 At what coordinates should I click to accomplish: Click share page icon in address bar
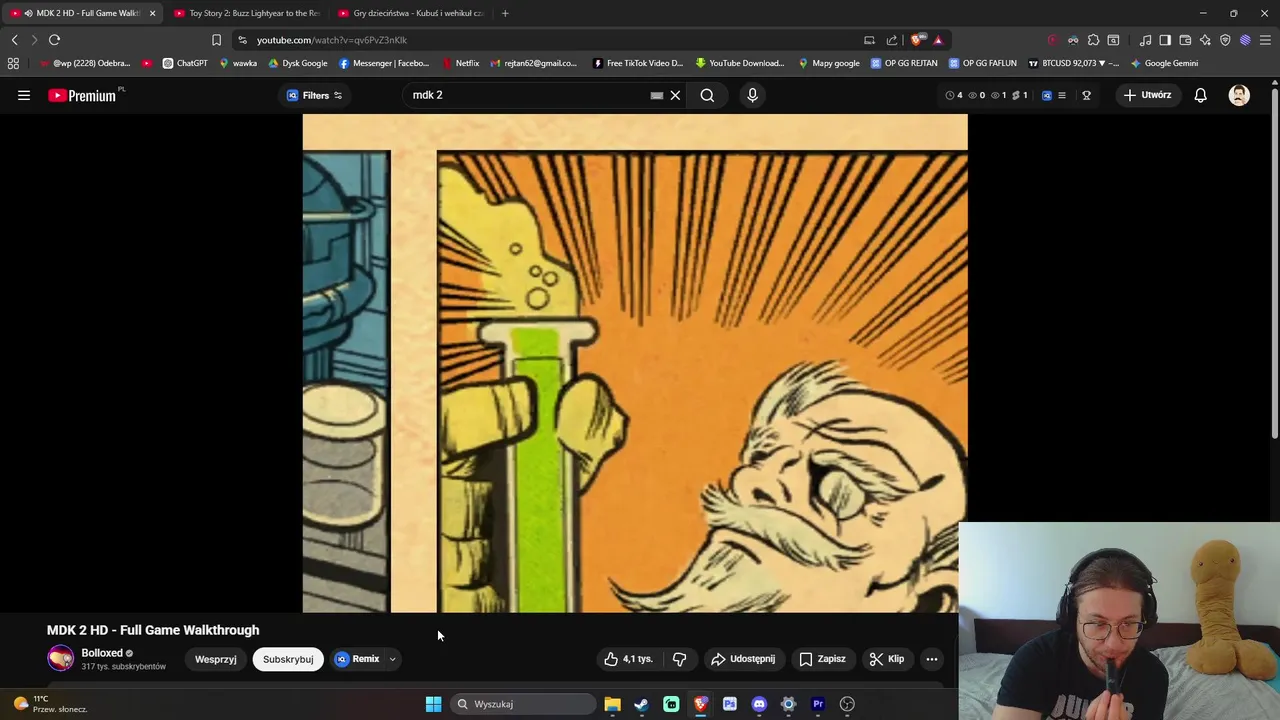pyautogui.click(x=892, y=40)
